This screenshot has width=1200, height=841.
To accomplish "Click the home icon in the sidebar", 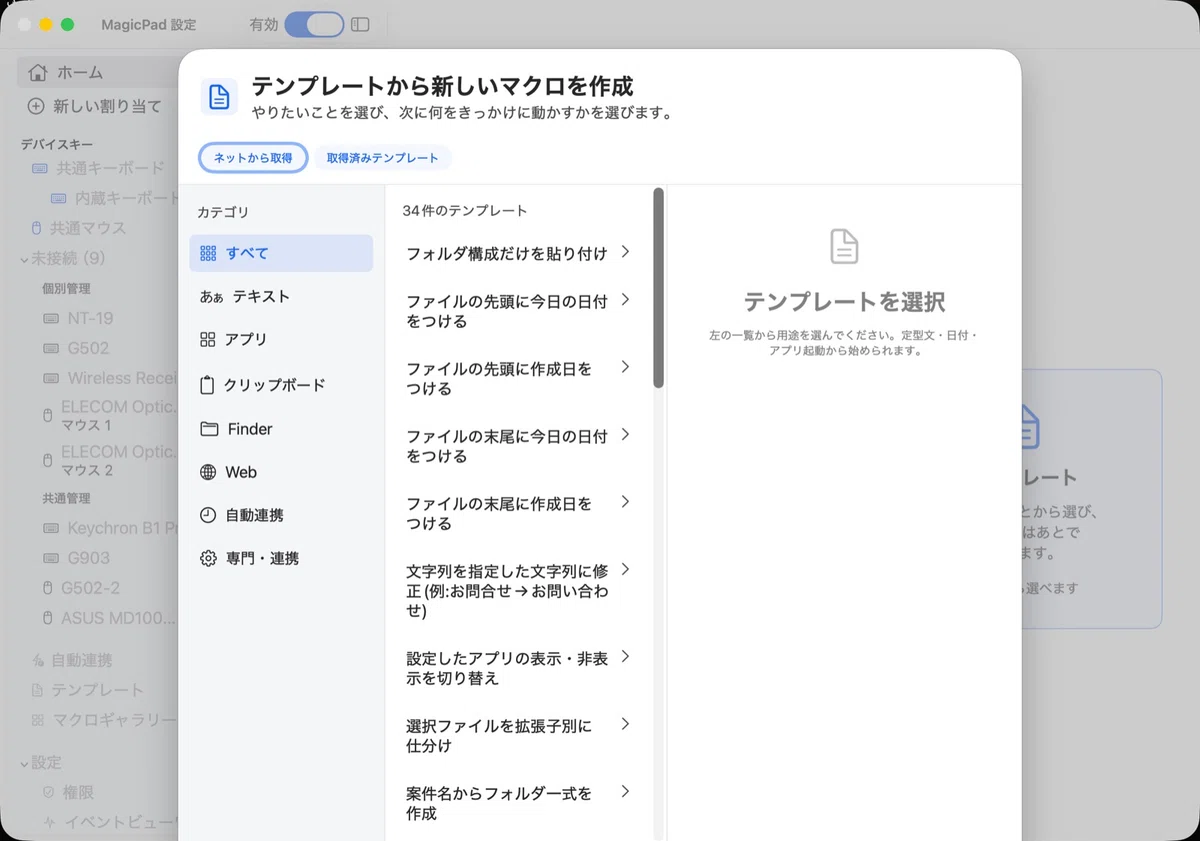I will click(38, 72).
